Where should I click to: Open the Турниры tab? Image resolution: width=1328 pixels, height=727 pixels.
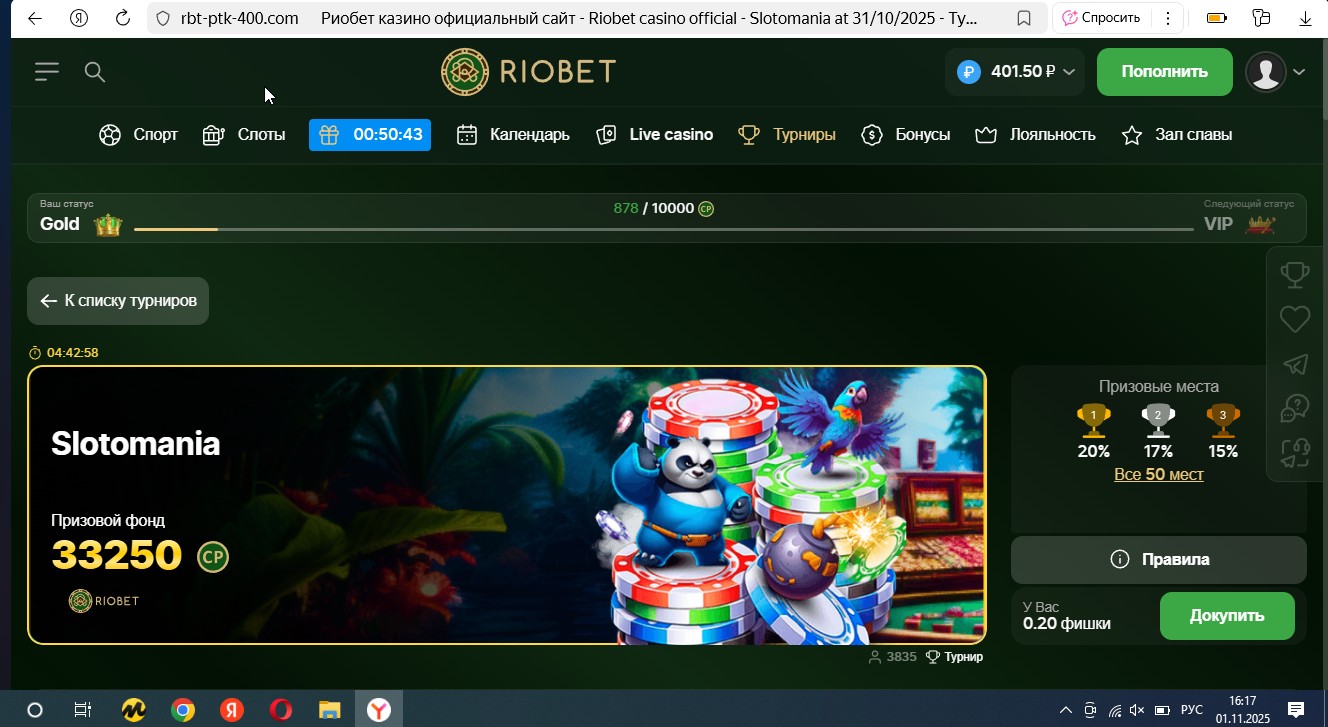tap(787, 134)
